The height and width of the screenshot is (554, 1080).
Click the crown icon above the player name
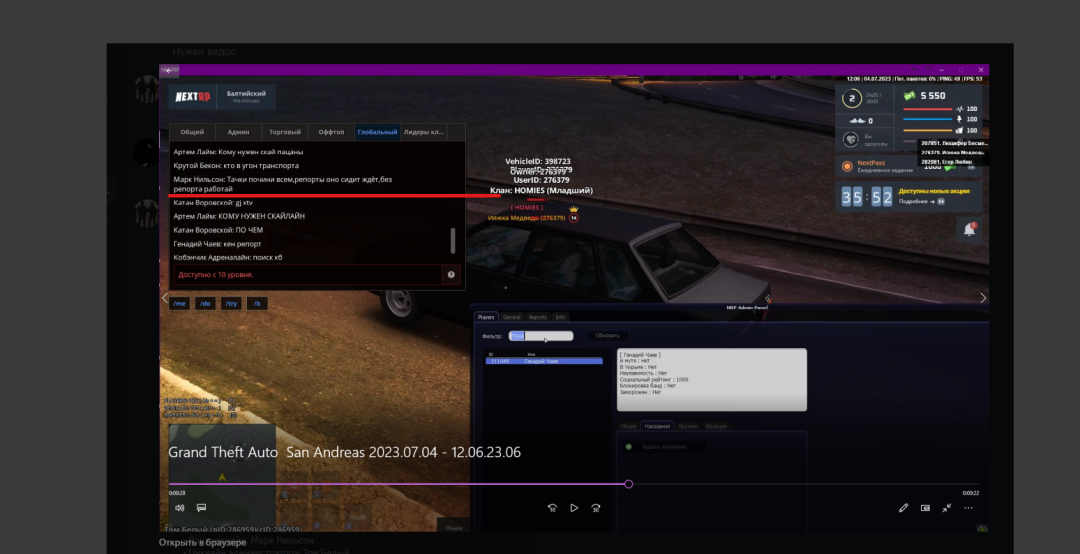click(573, 209)
